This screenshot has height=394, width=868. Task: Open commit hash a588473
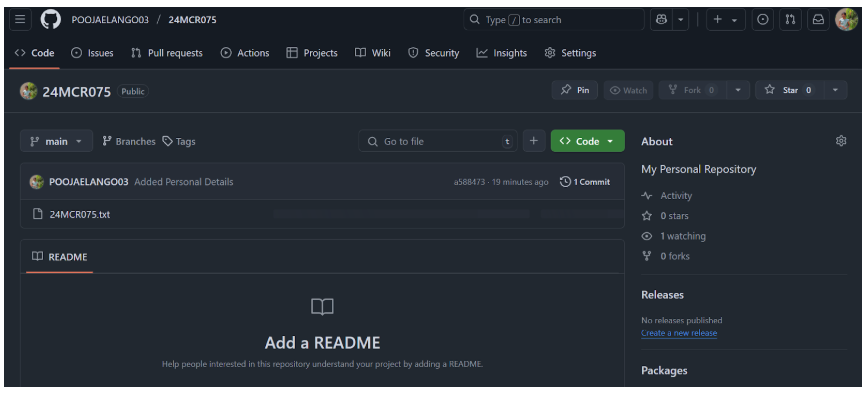click(x=469, y=182)
